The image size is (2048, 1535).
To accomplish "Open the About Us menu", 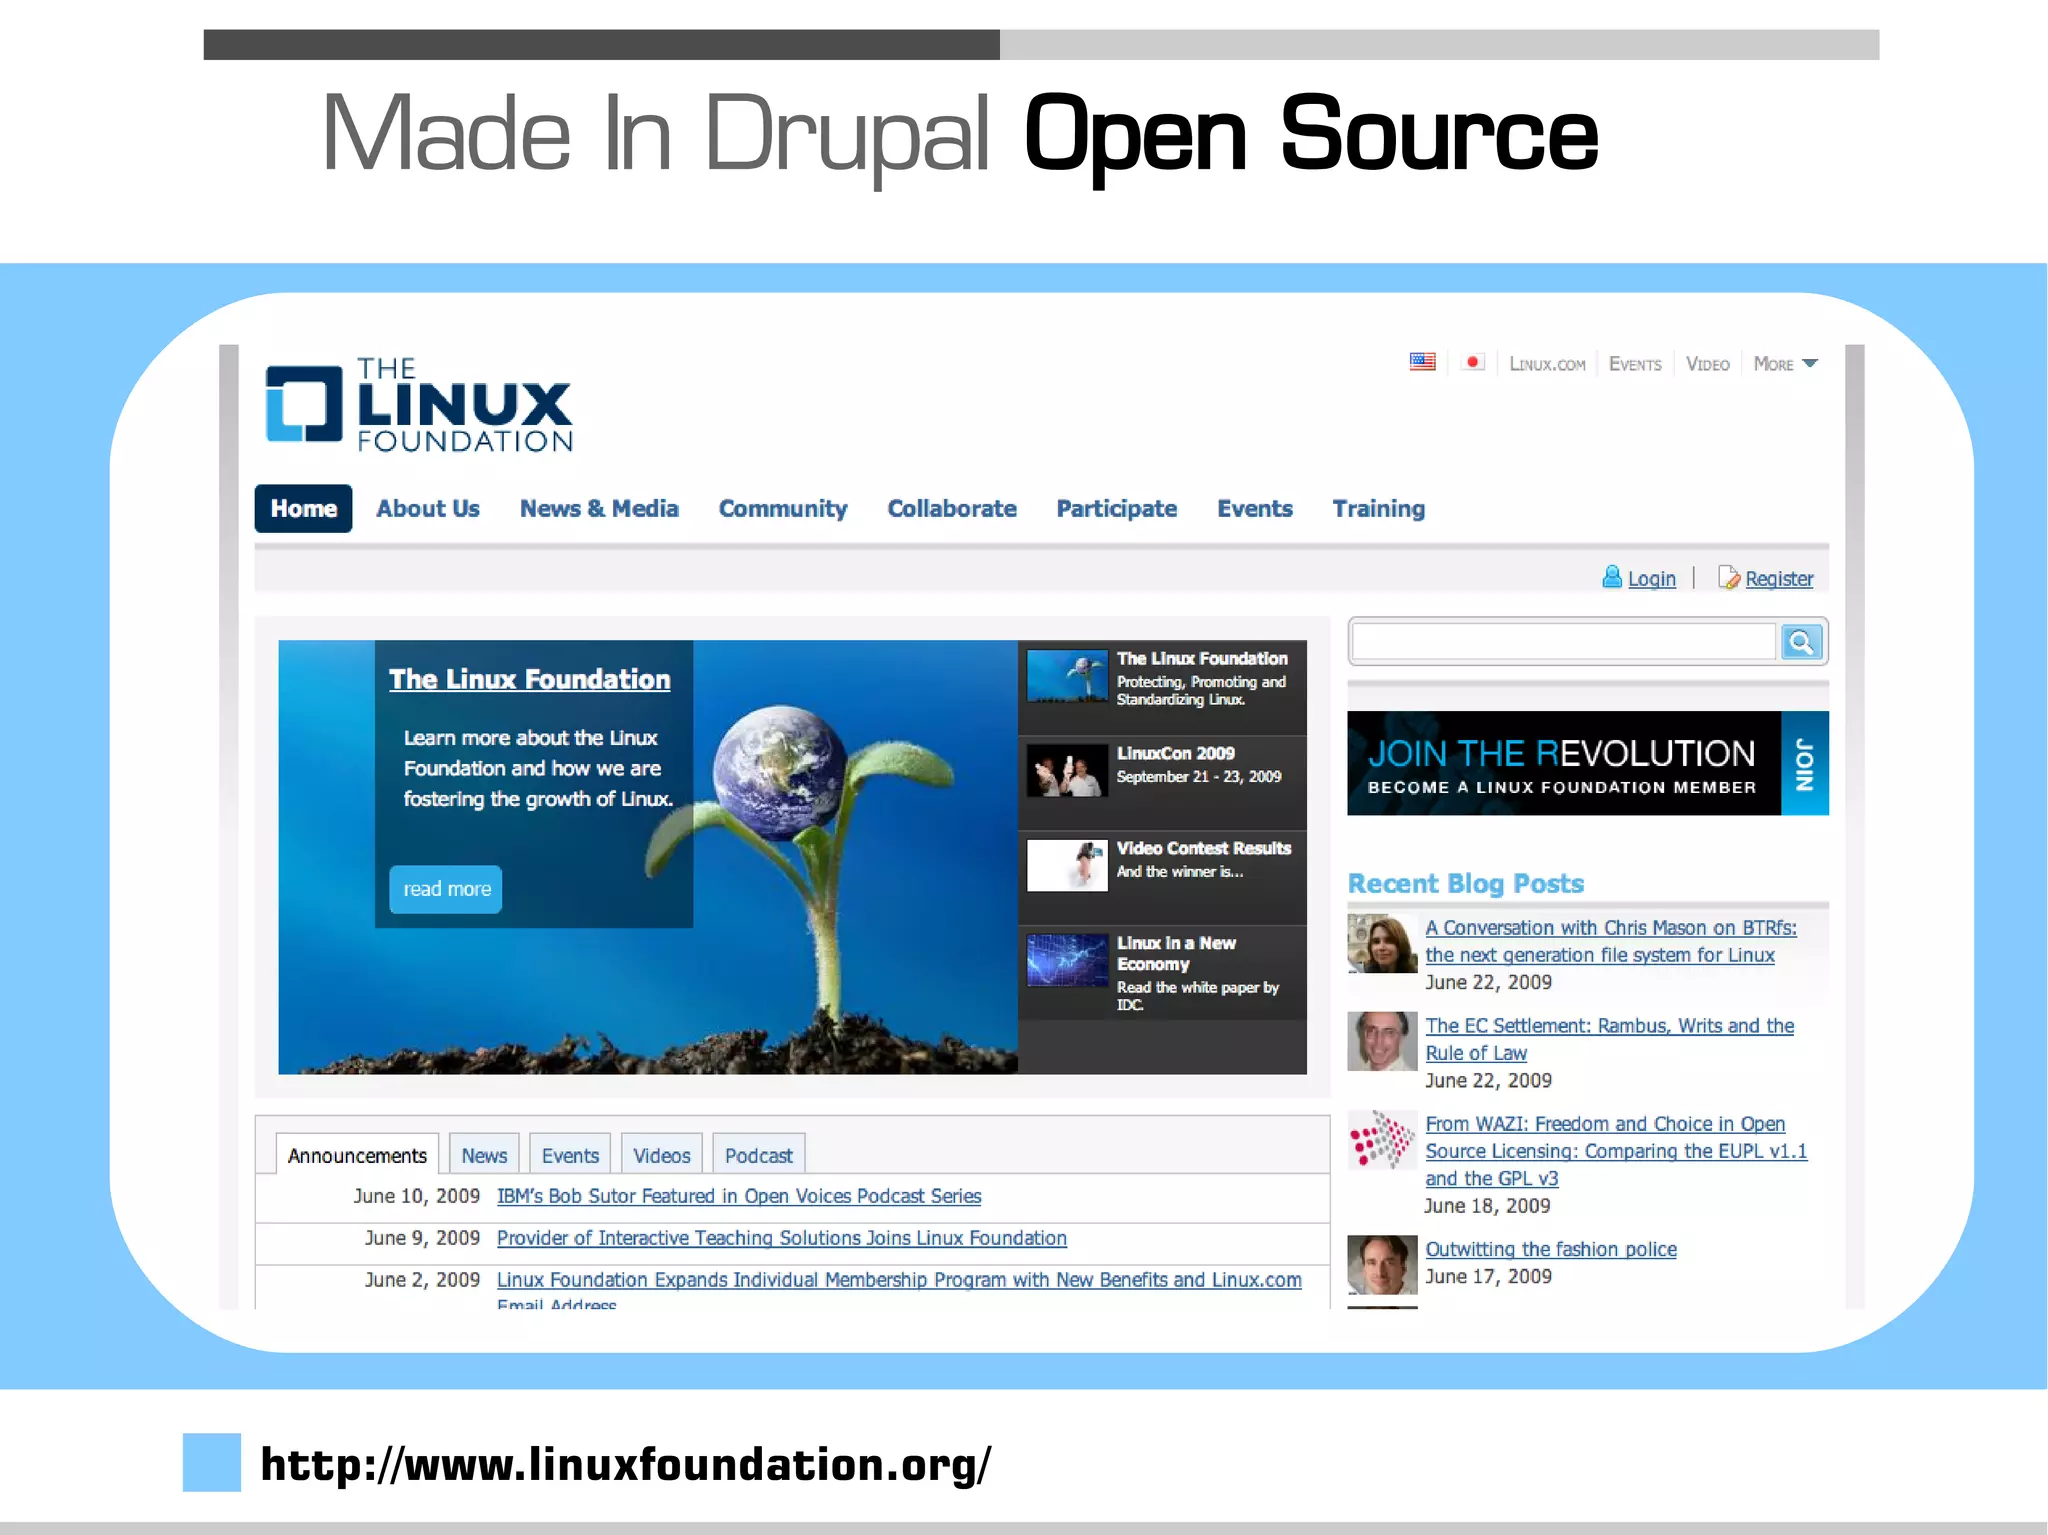I will click(428, 509).
